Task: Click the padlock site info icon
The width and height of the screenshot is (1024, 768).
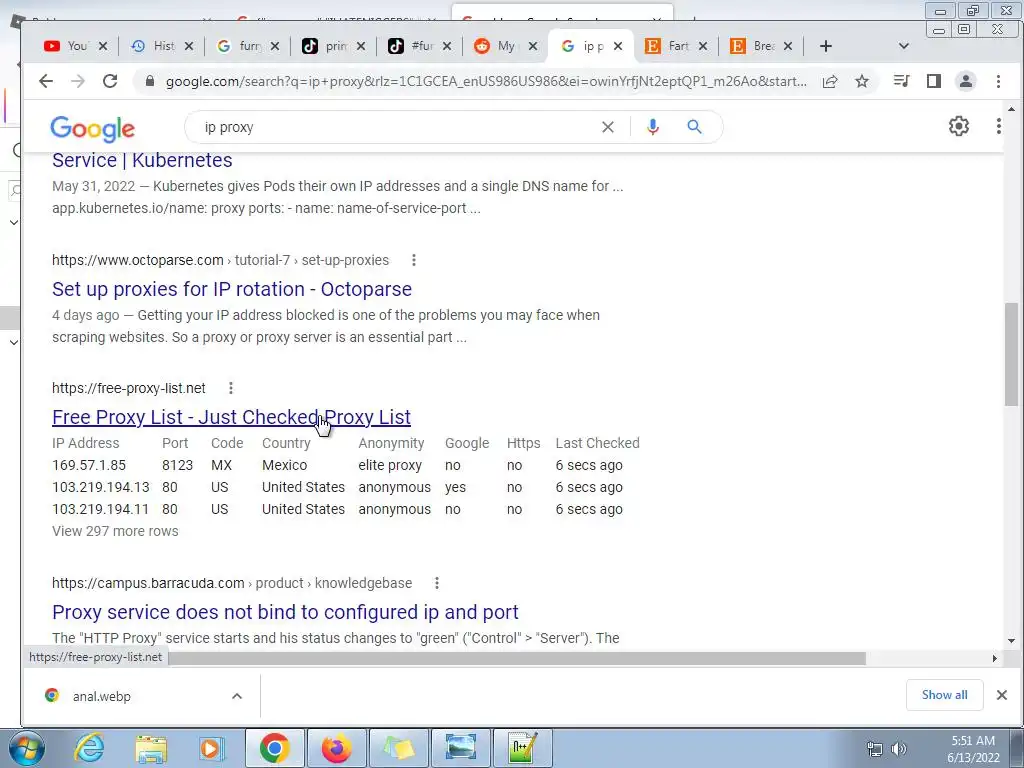Action: (150, 81)
